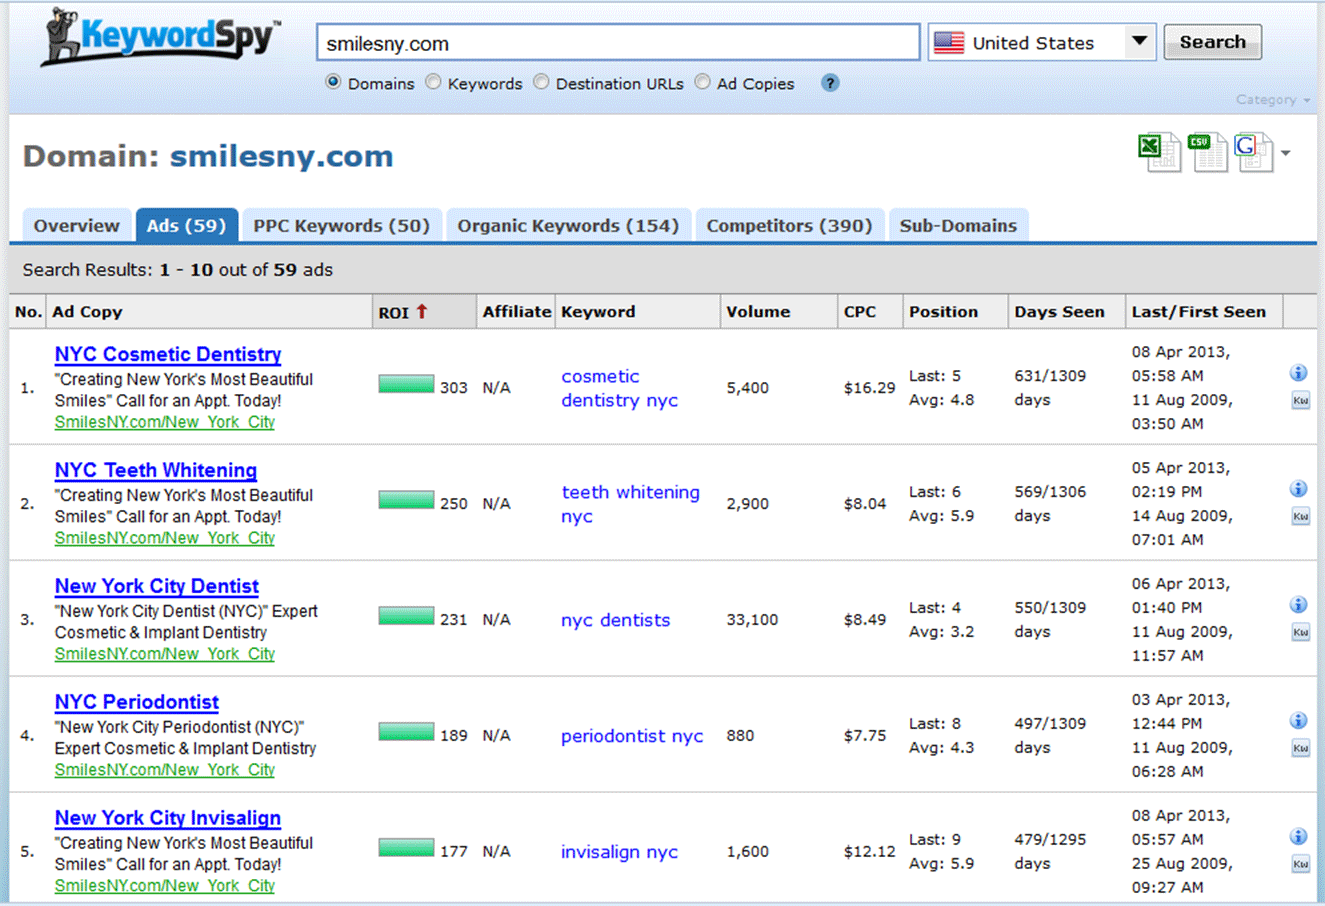Open info icon for NYC Cosmetic Dentistry ad
Viewport: 1325px width, 906px height.
coord(1298,373)
